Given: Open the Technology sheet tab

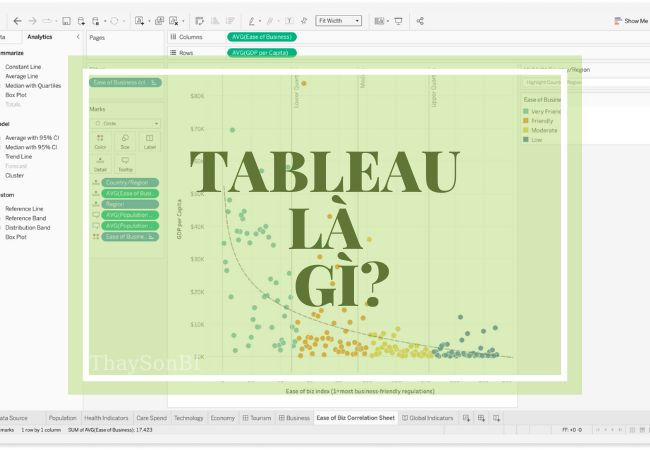Looking at the screenshot, I should (189, 418).
